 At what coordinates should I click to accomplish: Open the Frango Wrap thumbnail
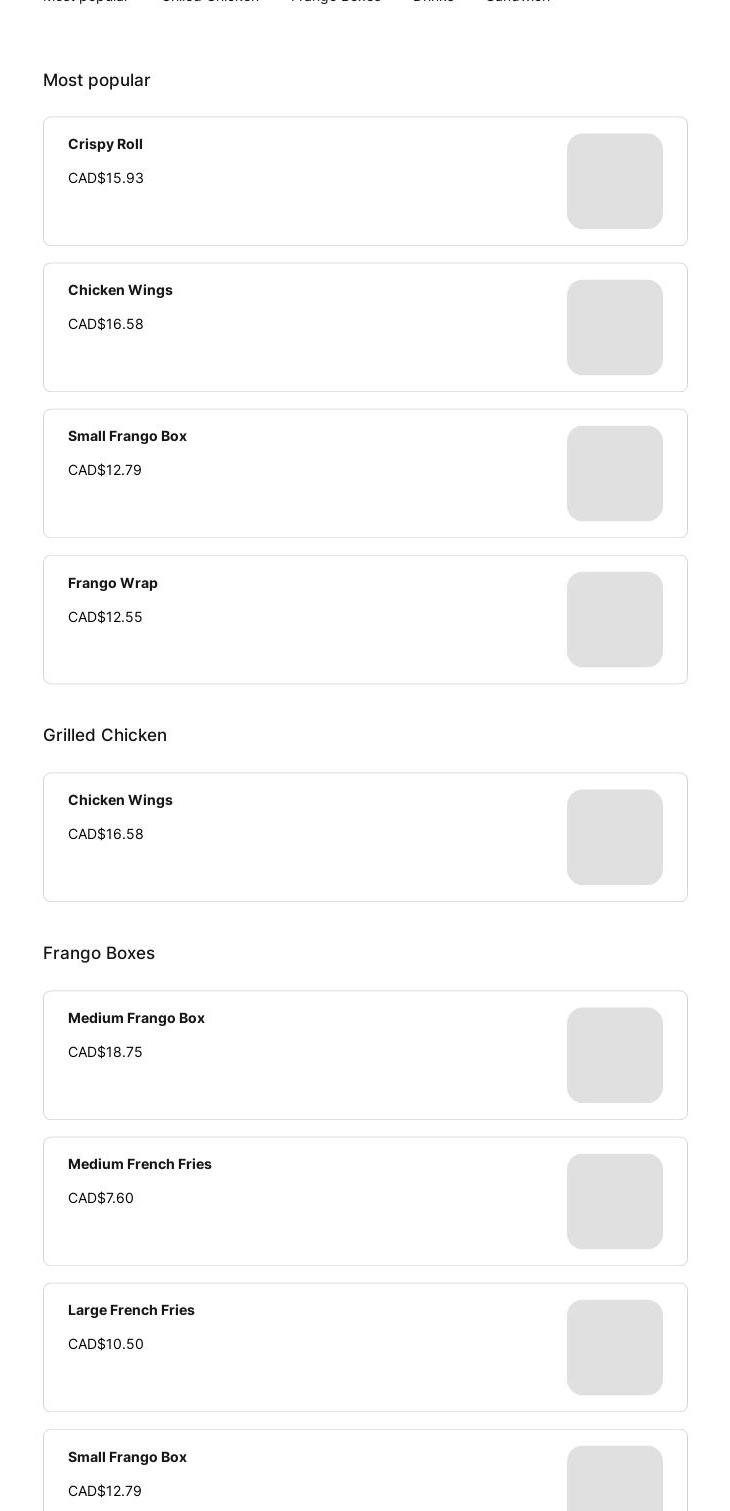point(614,619)
